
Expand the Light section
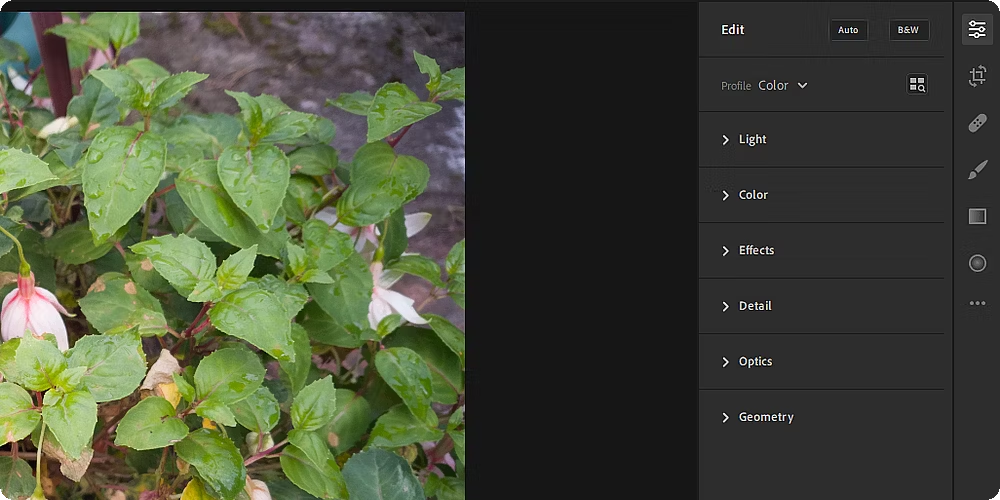pos(821,139)
